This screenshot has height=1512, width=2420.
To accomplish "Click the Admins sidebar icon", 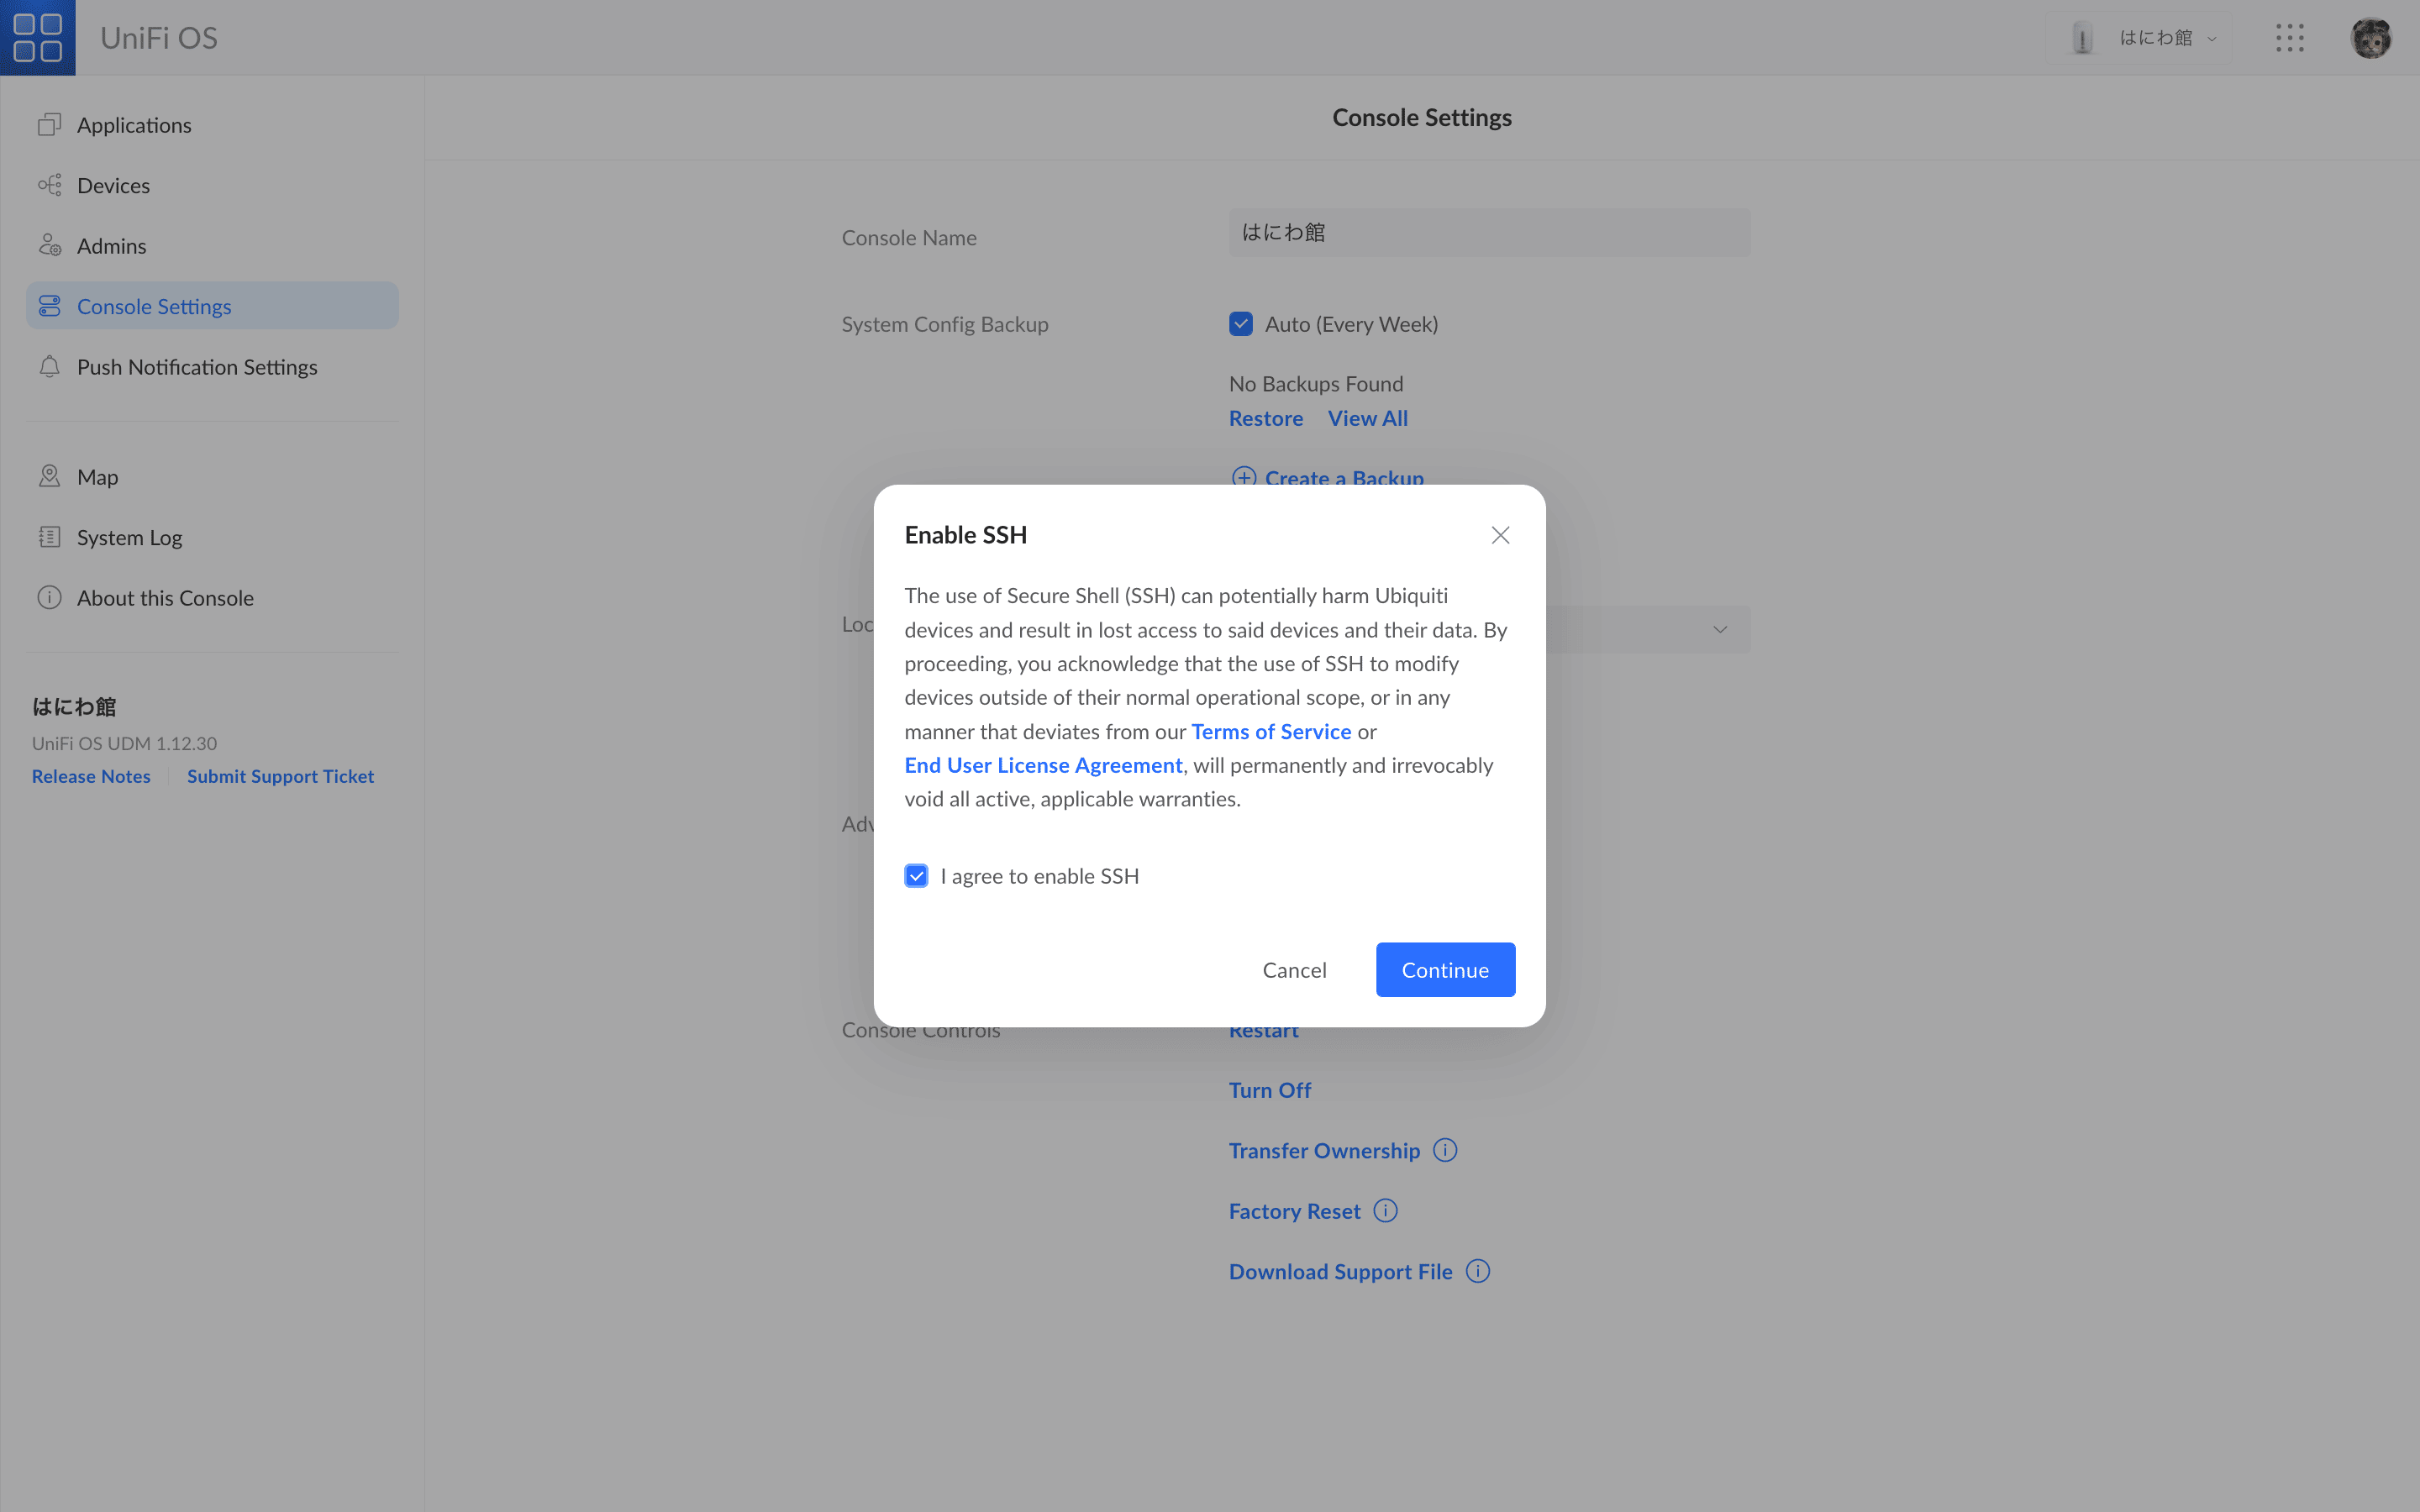I will (x=49, y=245).
